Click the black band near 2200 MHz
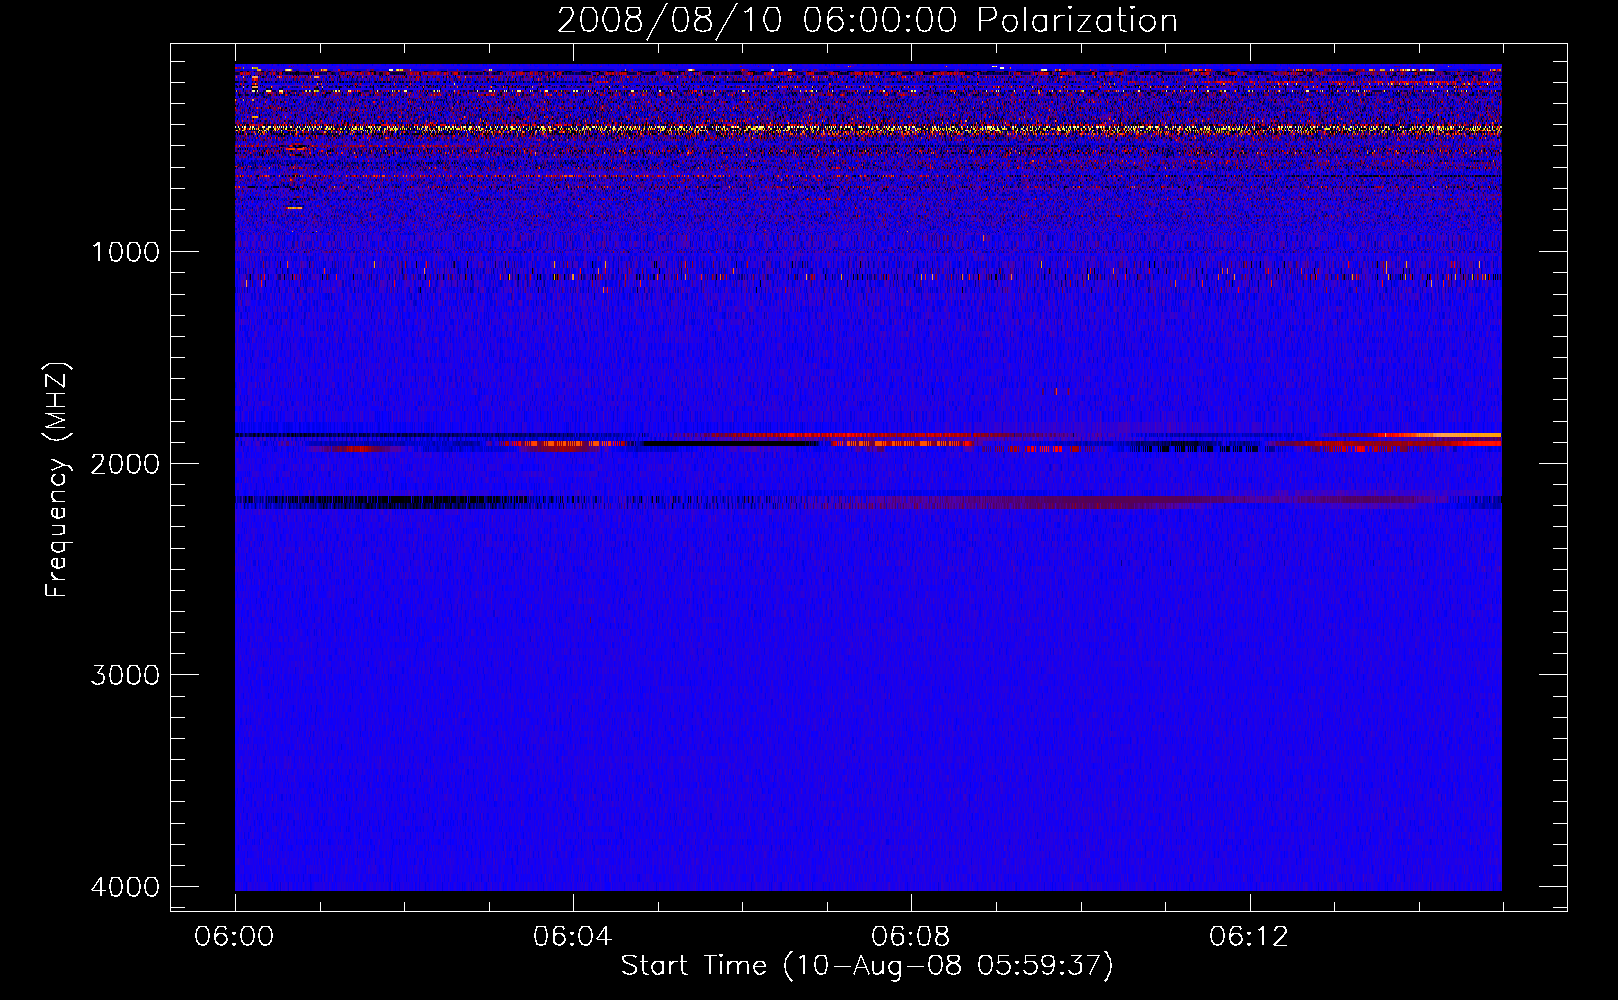The width and height of the screenshot is (1618, 1000). point(380,502)
